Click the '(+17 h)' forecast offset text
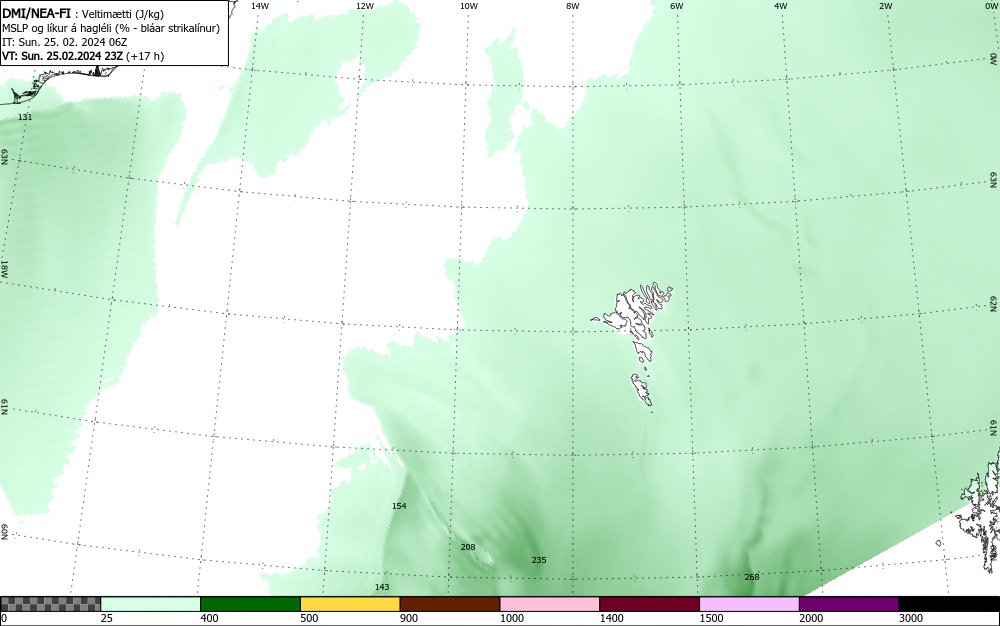1000x626 pixels. click(145, 56)
